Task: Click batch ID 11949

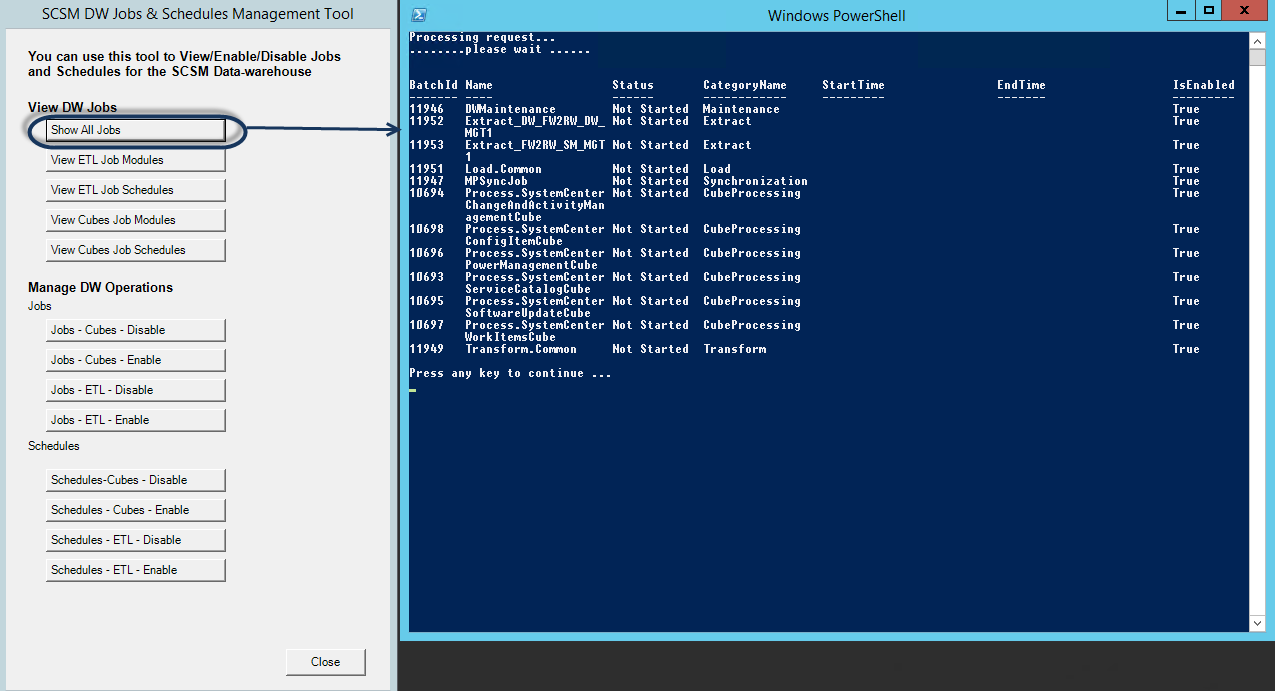Action: coord(427,349)
